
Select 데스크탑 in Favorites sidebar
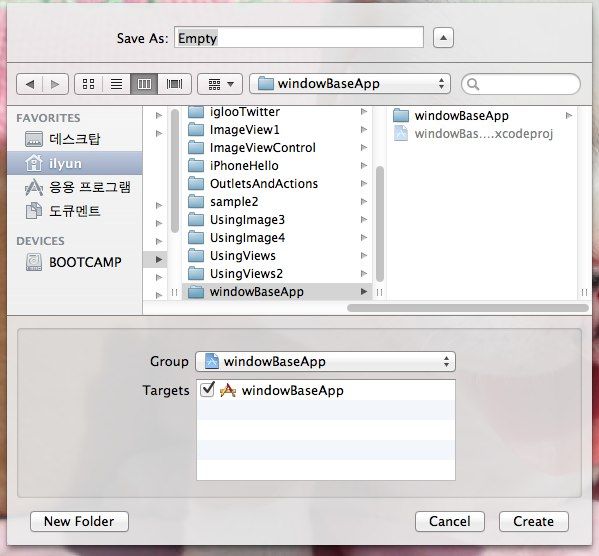click(x=74, y=139)
